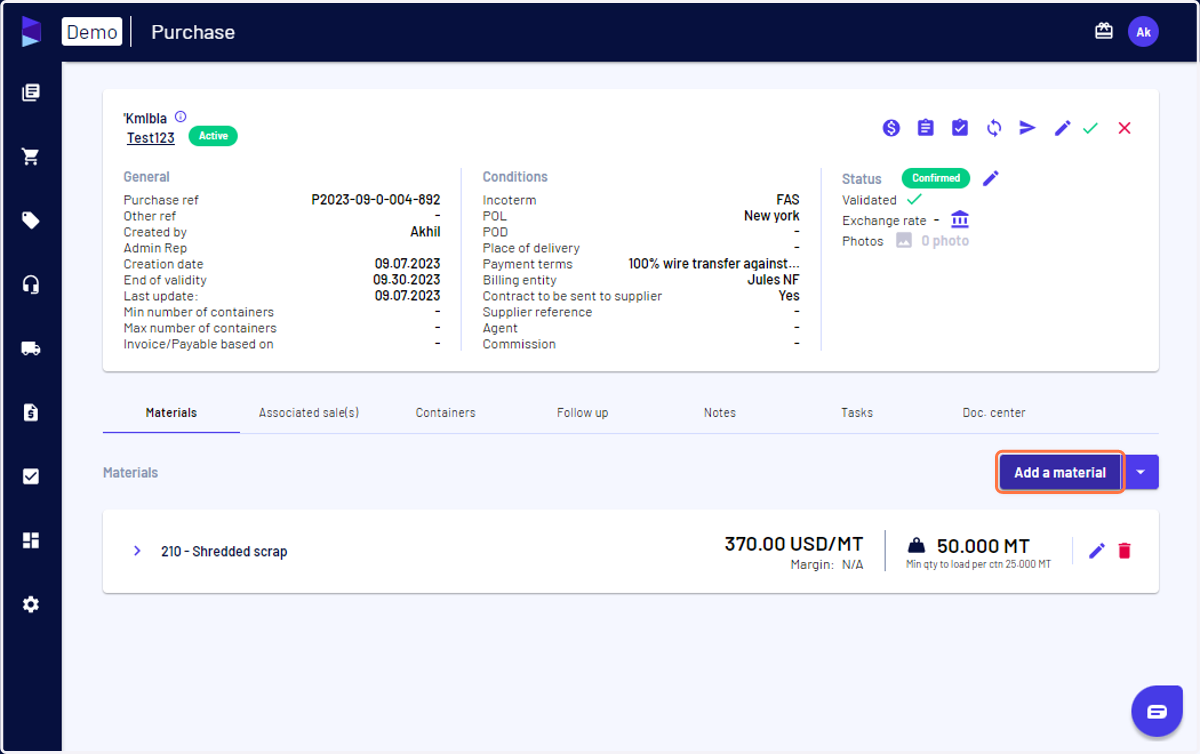Click the Active status badge
1200x754 pixels.
click(213, 136)
